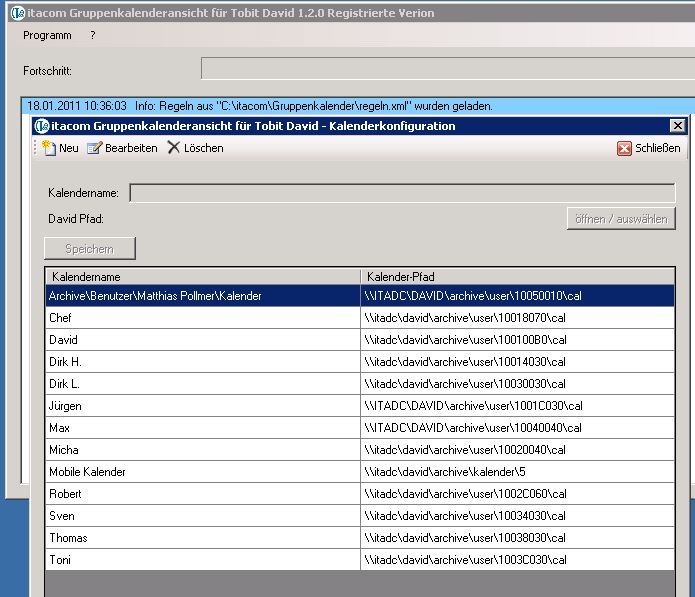Click the Neu document icon in toolbar

coord(49,148)
